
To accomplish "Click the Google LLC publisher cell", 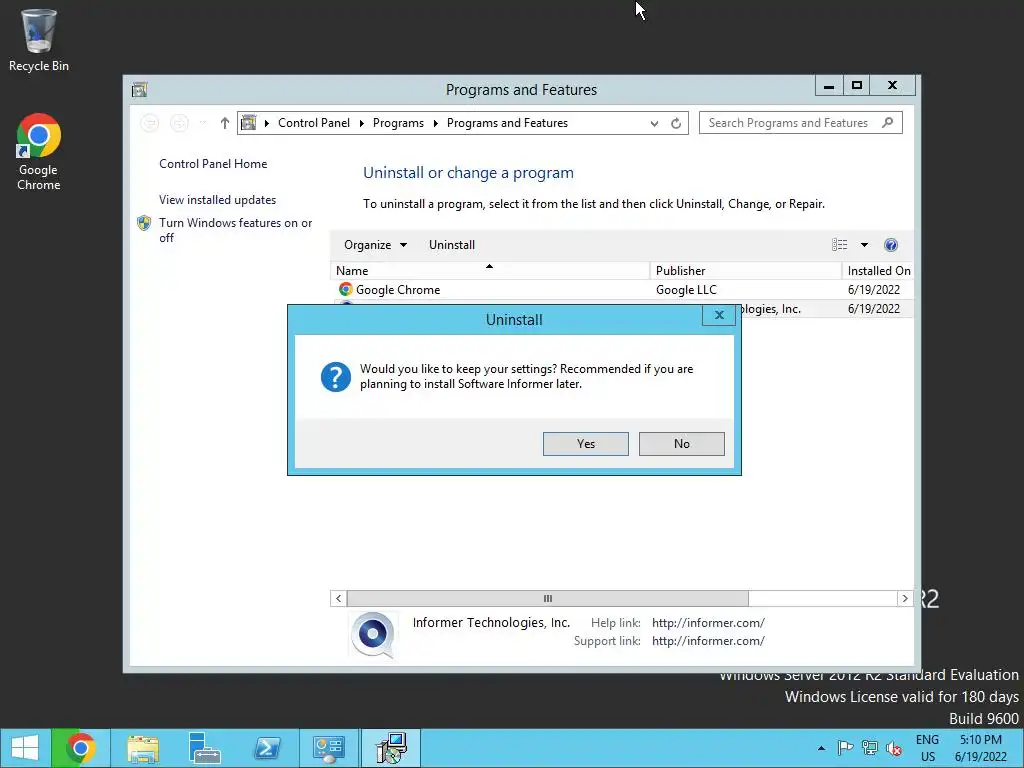I will click(686, 289).
